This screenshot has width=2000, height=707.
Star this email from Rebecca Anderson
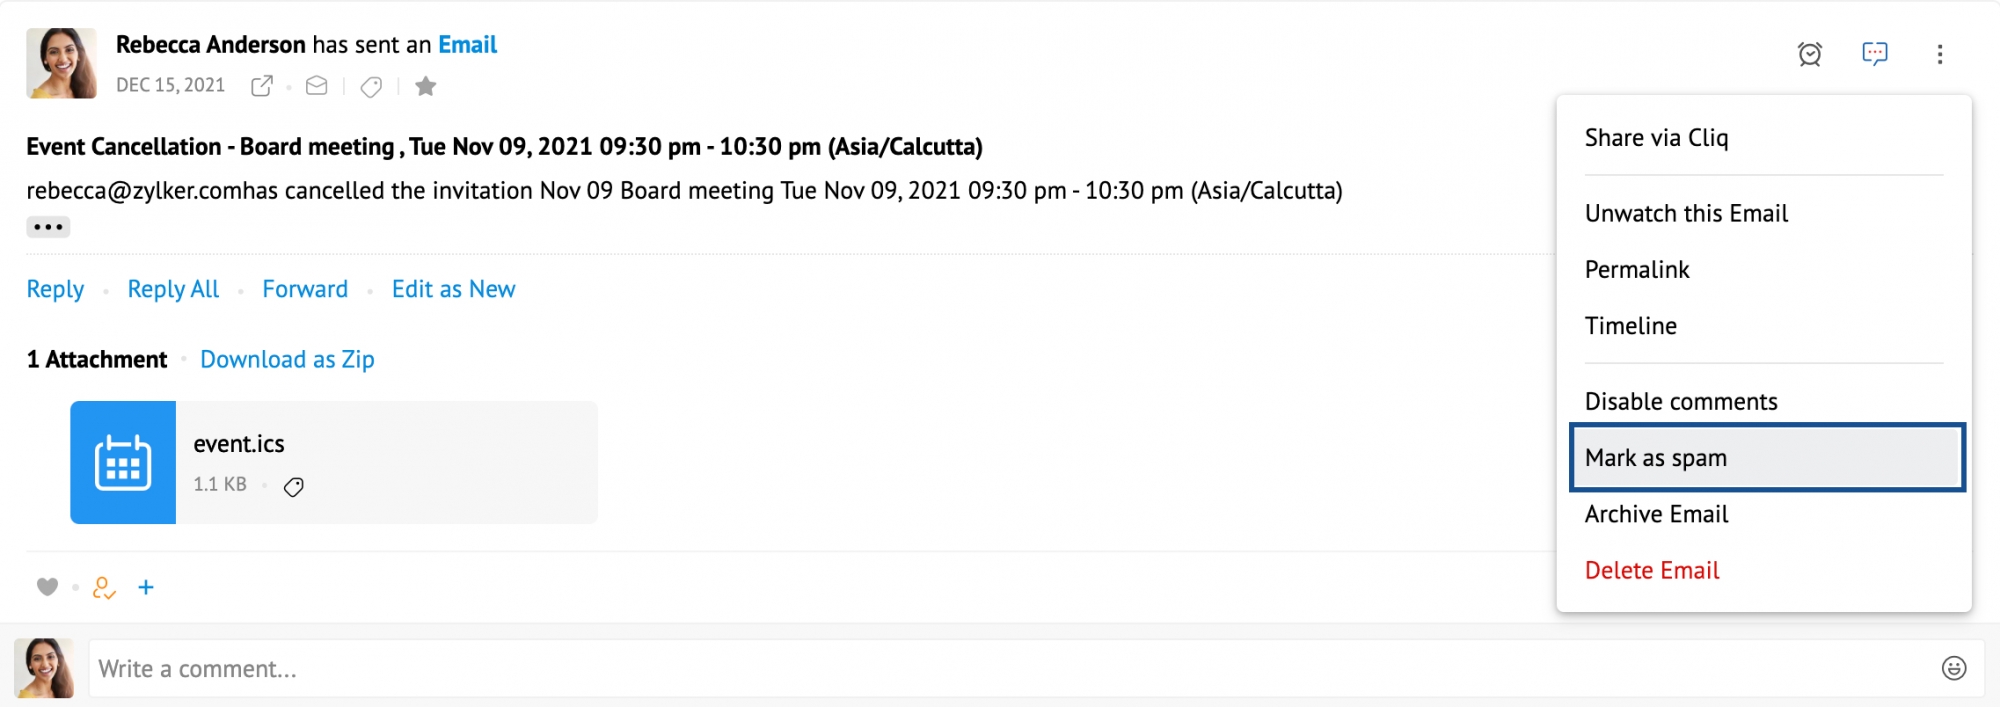(x=426, y=86)
